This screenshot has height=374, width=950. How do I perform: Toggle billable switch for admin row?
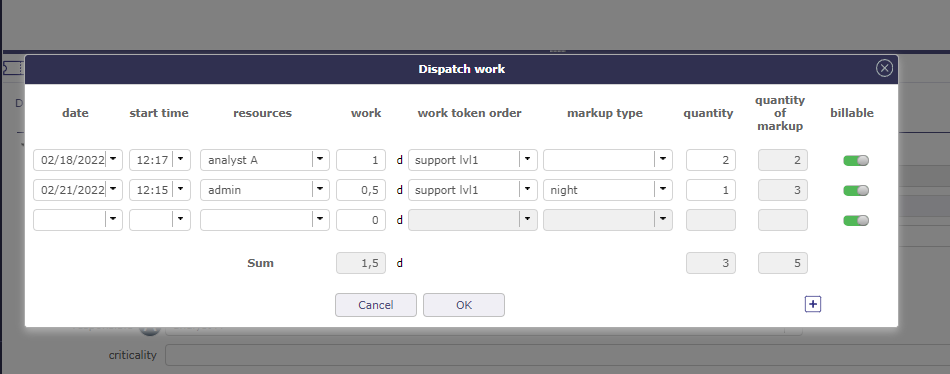coord(855,190)
